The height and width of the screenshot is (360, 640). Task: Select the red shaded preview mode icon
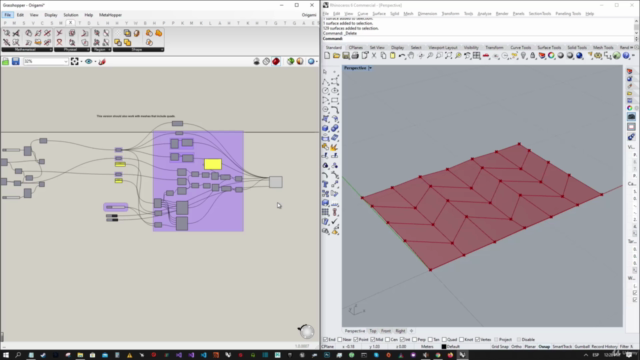pos(276,61)
